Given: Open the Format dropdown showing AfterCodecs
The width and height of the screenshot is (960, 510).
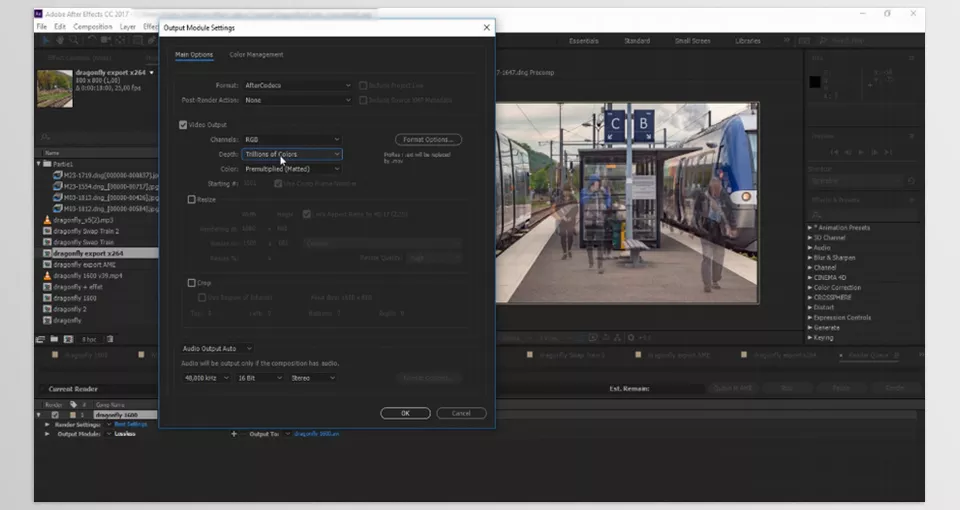Looking at the screenshot, I should (x=298, y=86).
